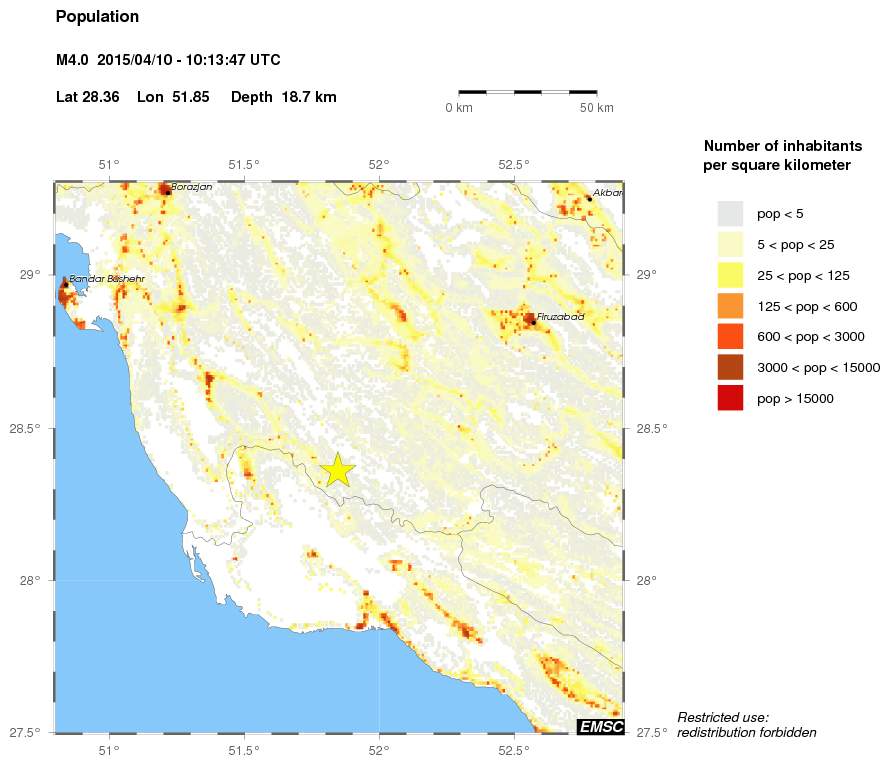Pick the orange 125 < pop < 600 swatch
The height and width of the screenshot is (765, 890).
pos(730,306)
